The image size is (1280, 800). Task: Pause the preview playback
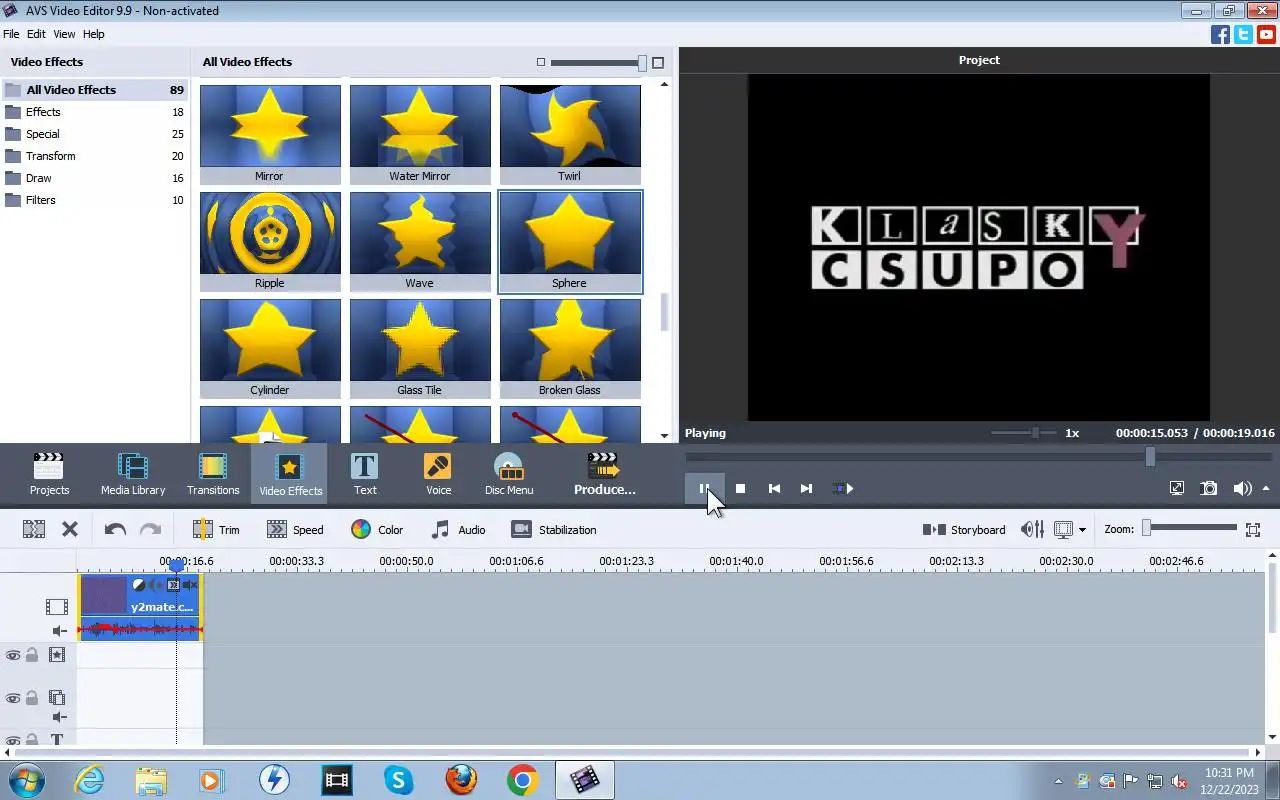point(704,489)
